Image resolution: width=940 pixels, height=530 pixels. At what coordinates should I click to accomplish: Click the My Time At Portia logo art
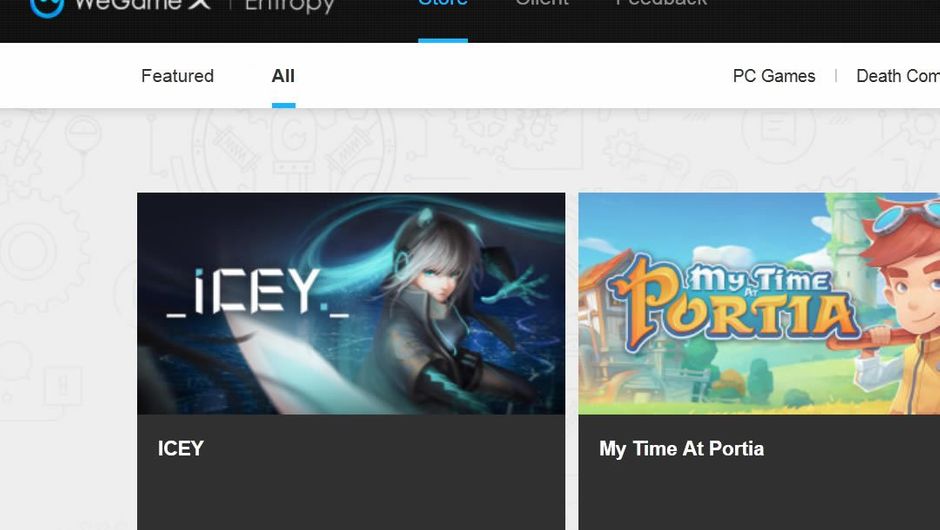pyautogui.click(x=734, y=303)
